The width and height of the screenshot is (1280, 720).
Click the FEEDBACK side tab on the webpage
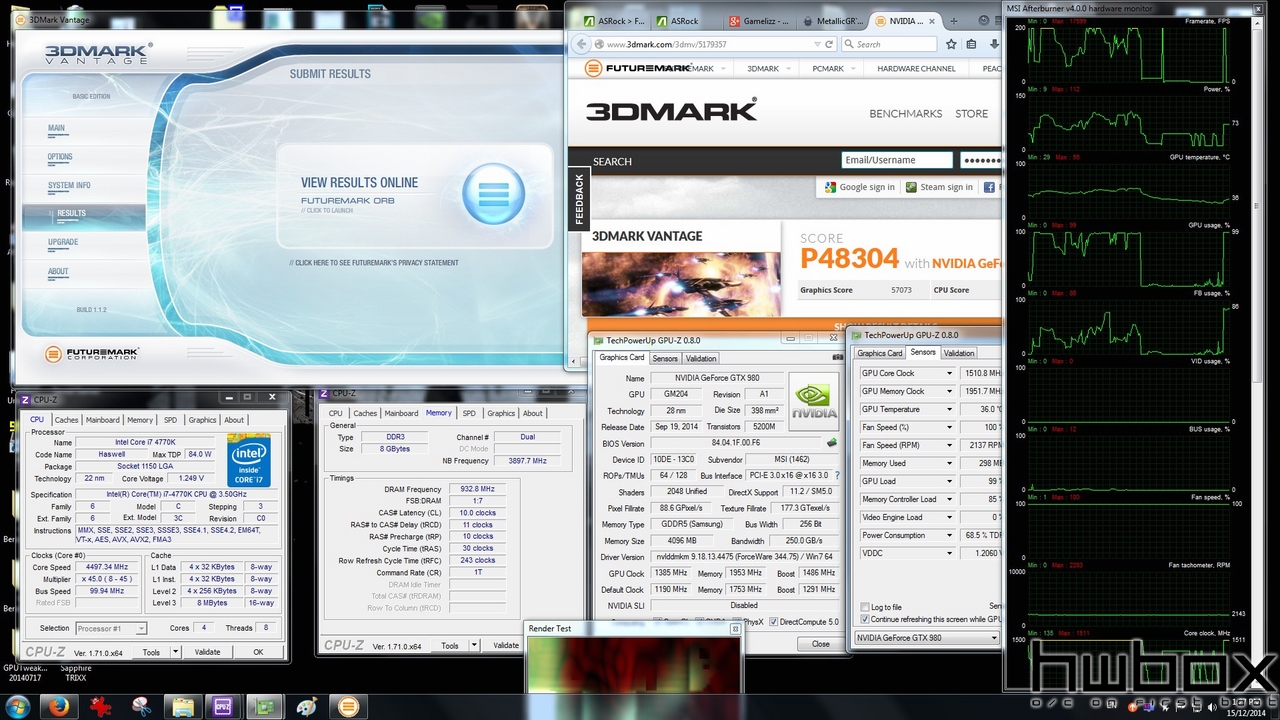(579, 199)
